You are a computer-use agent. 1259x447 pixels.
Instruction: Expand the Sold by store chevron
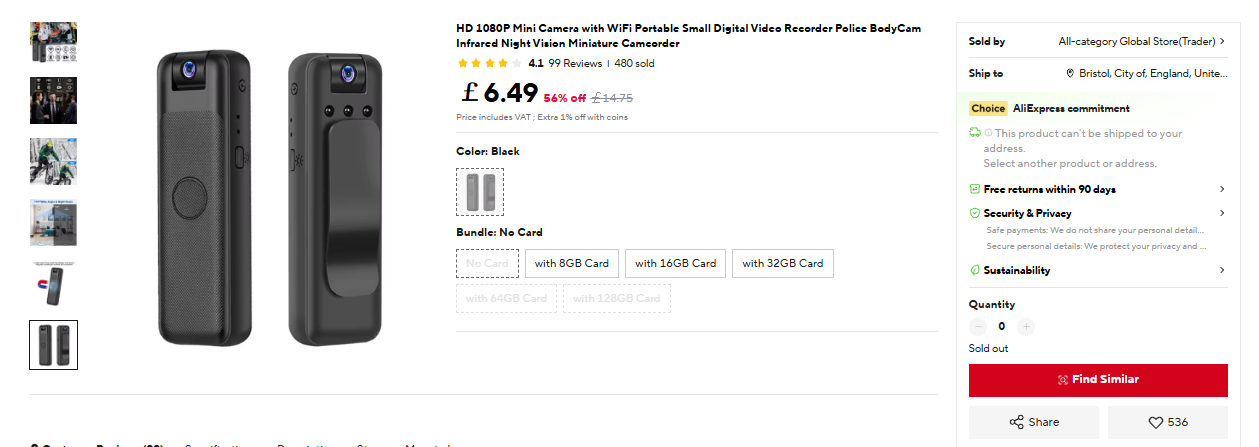pos(1223,42)
